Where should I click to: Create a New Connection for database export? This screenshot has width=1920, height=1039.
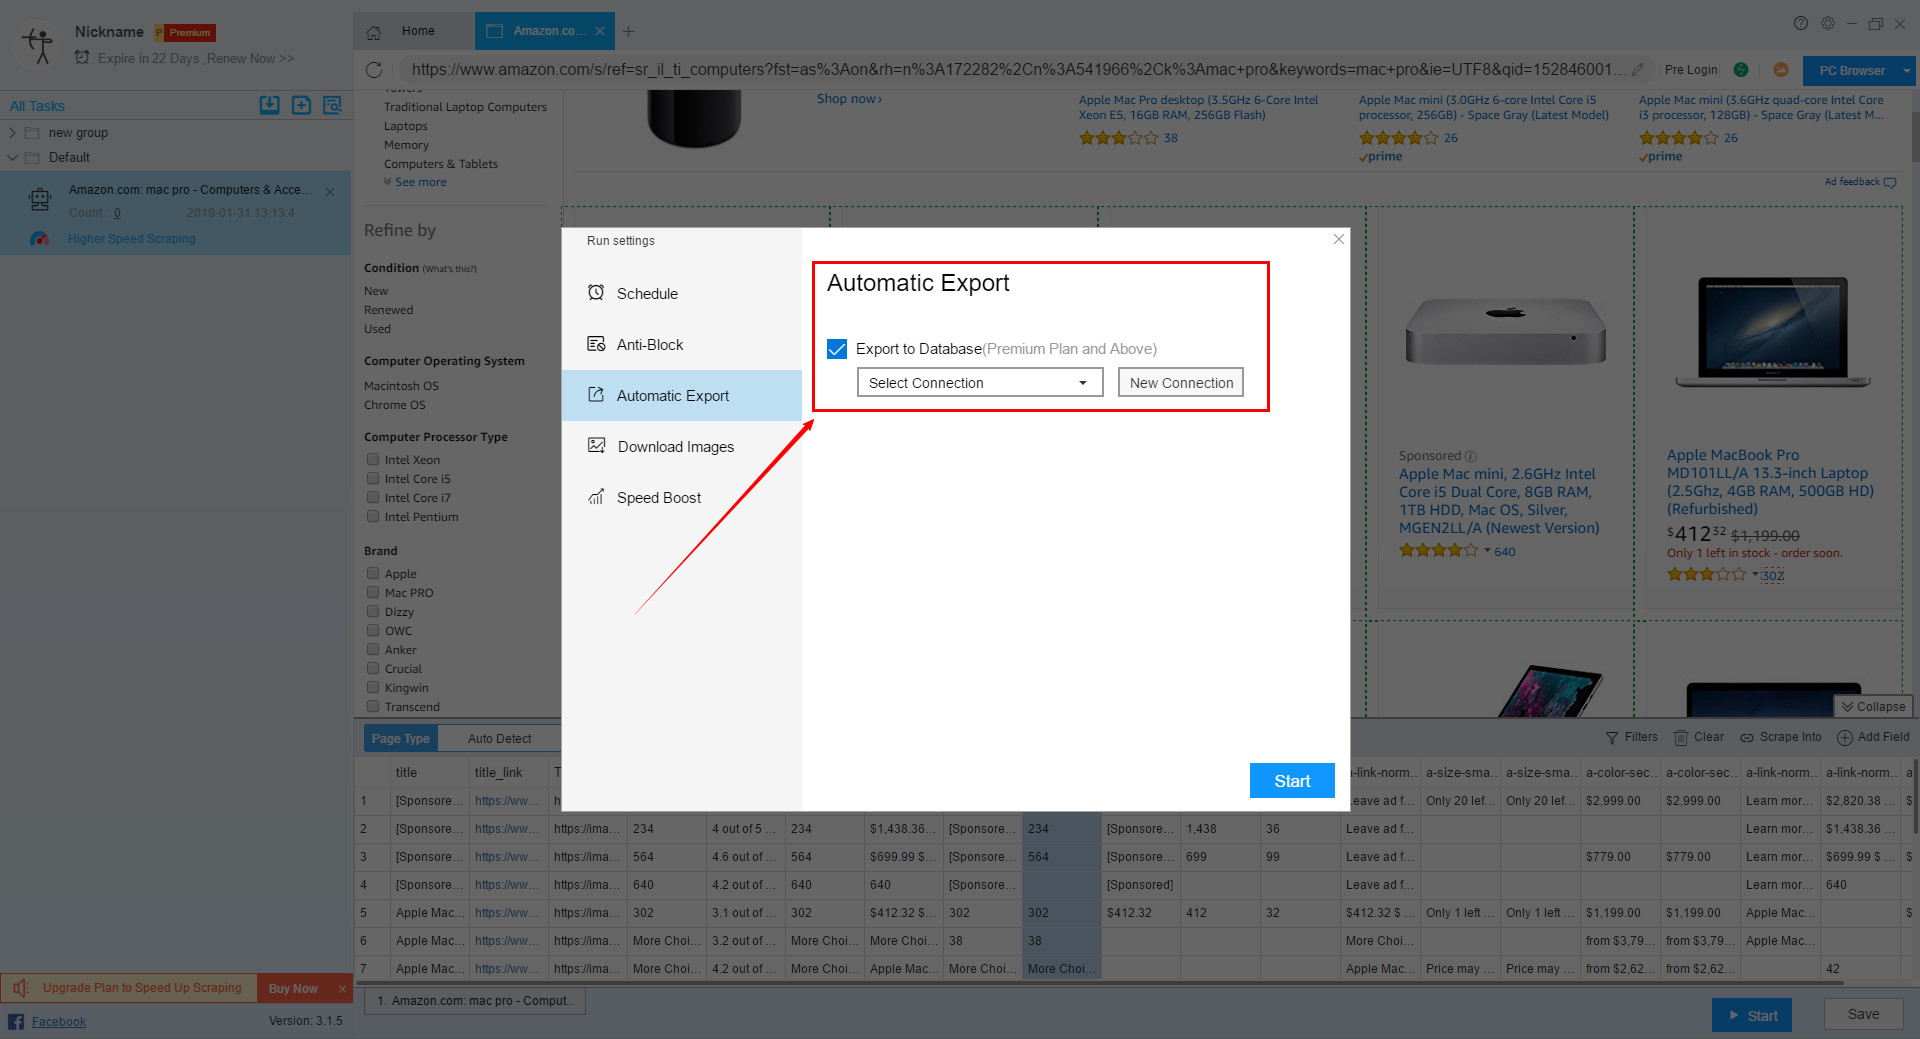pyautogui.click(x=1180, y=382)
